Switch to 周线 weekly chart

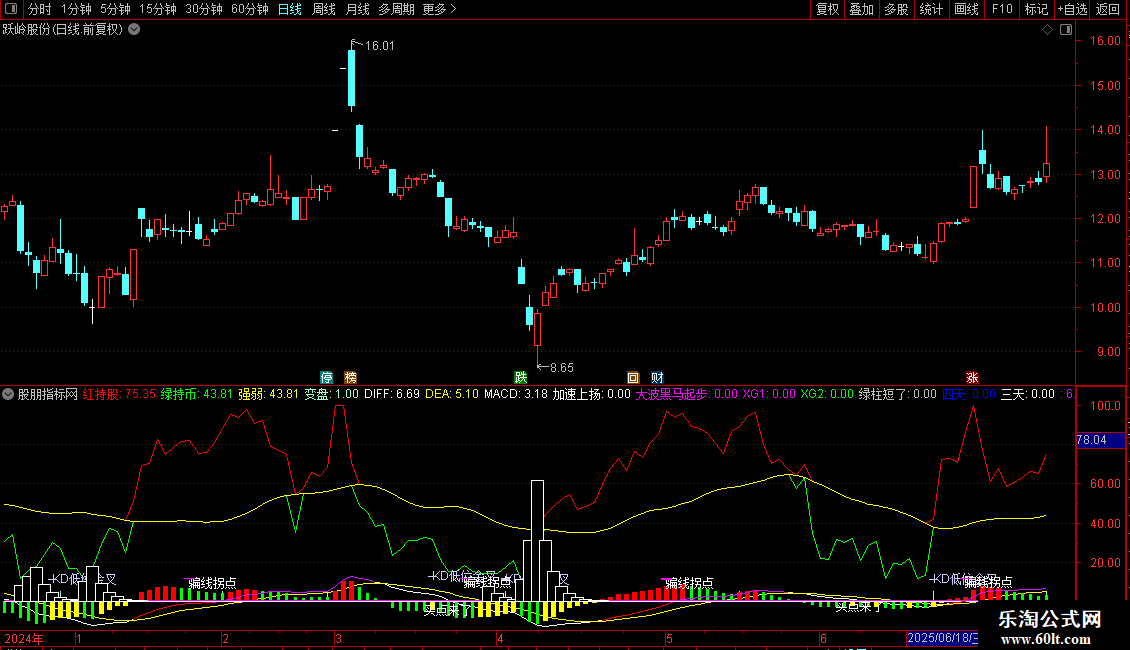point(324,9)
